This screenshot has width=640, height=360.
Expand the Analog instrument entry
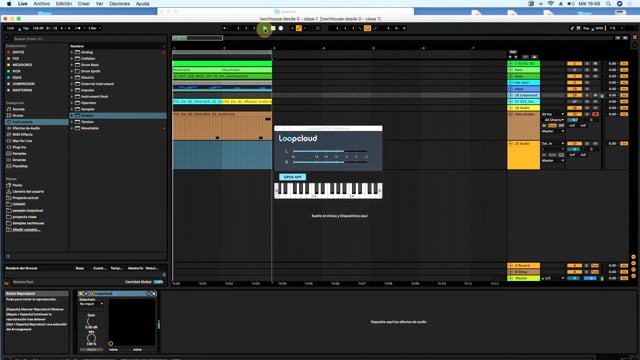[x=72, y=52]
